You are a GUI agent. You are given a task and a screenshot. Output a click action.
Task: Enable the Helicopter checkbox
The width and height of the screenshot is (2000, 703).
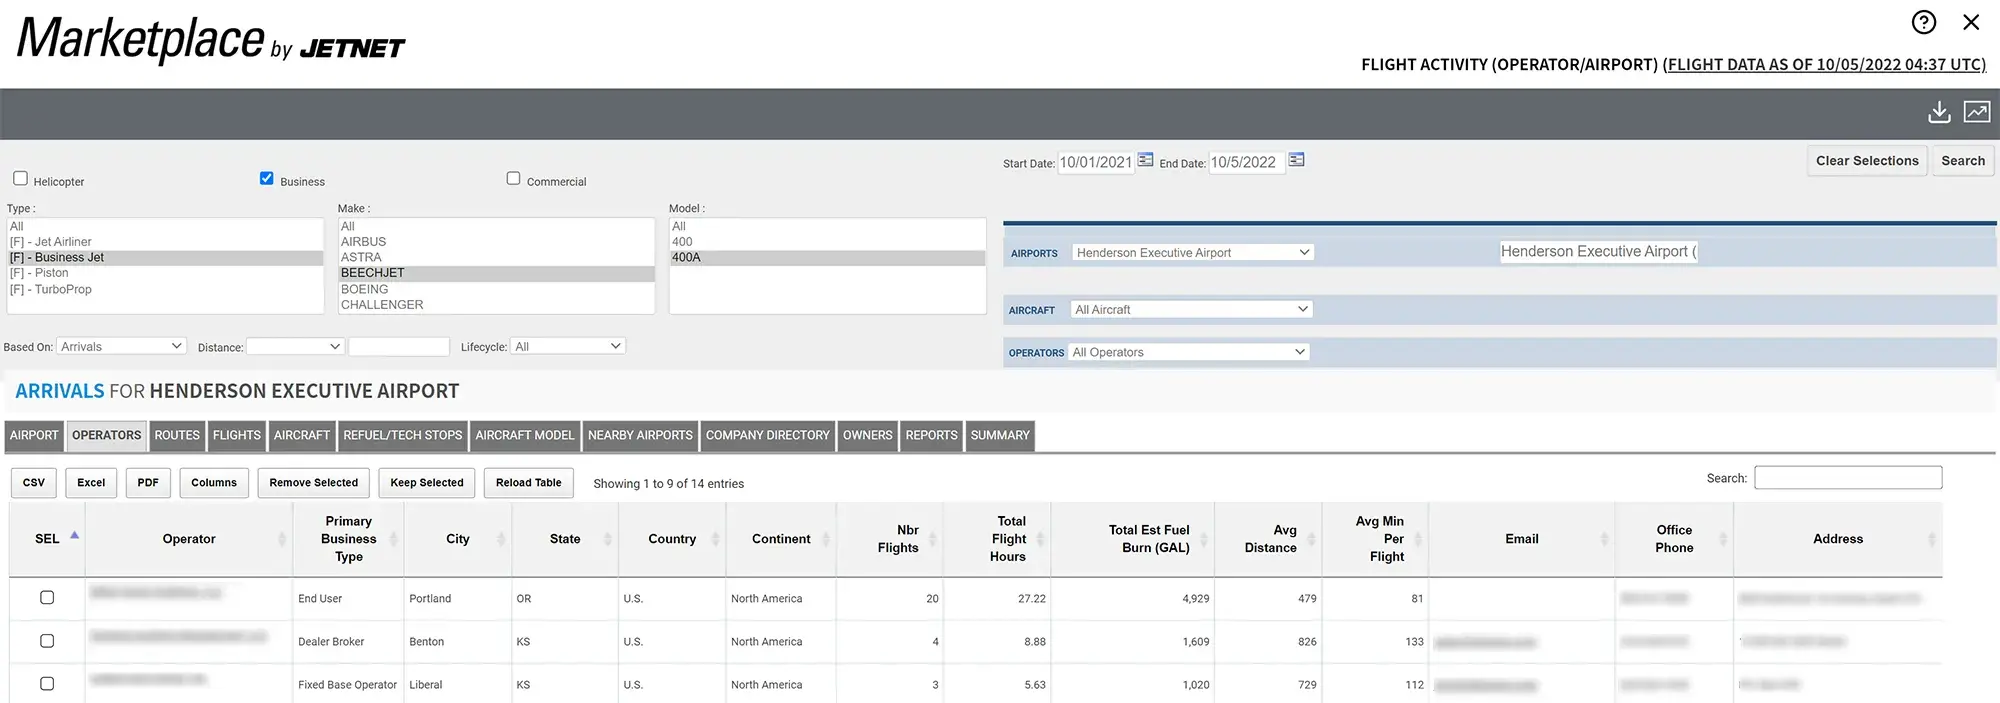click(x=20, y=178)
